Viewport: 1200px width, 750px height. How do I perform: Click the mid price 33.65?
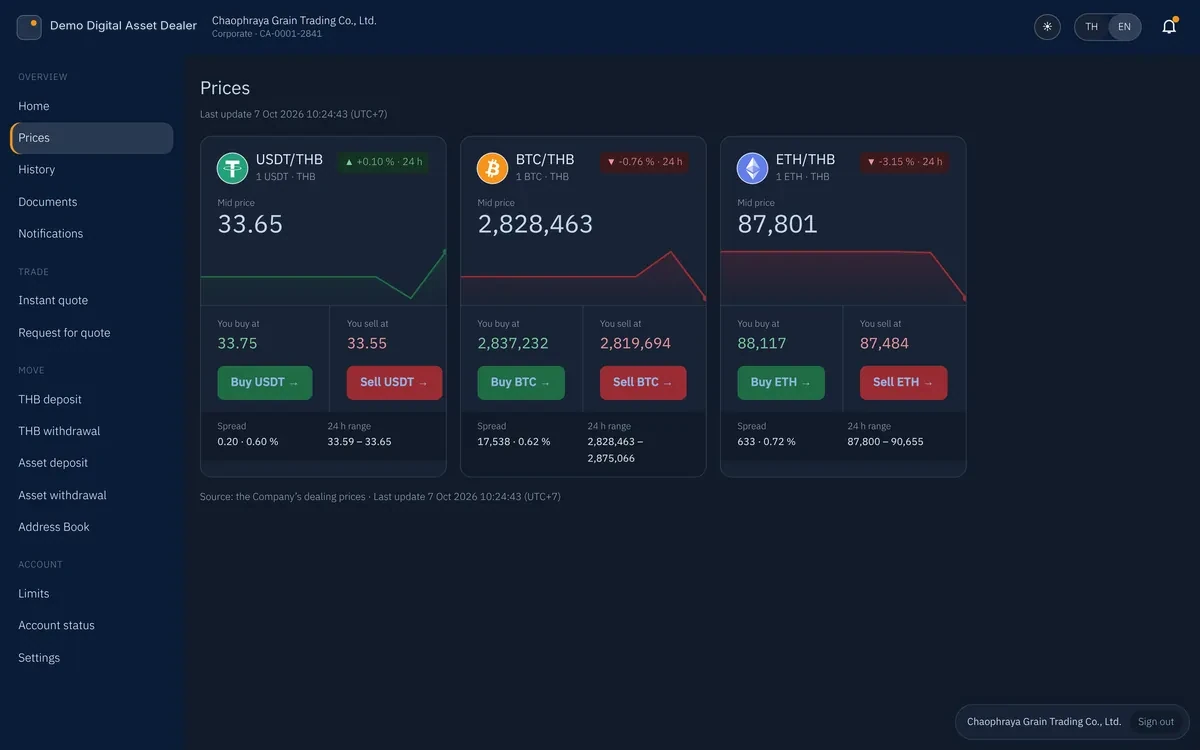click(x=250, y=225)
